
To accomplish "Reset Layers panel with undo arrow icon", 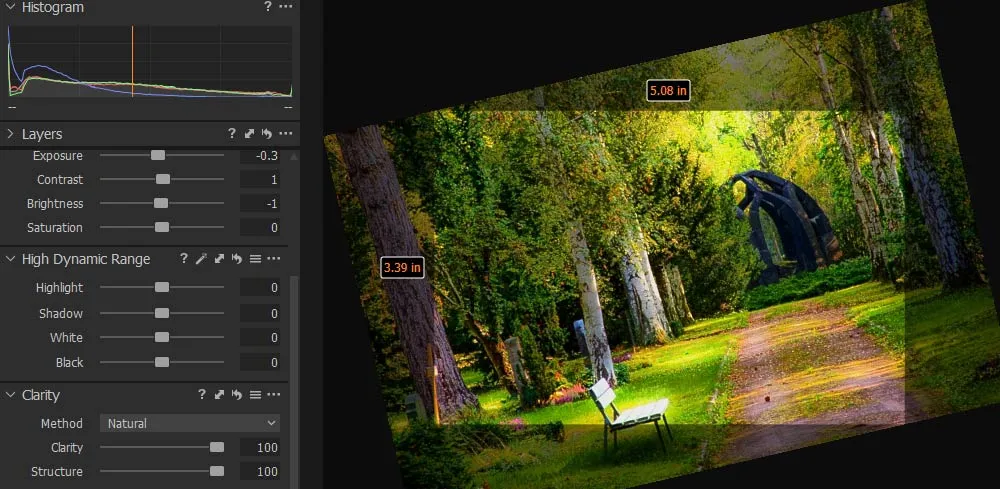I will pos(267,134).
